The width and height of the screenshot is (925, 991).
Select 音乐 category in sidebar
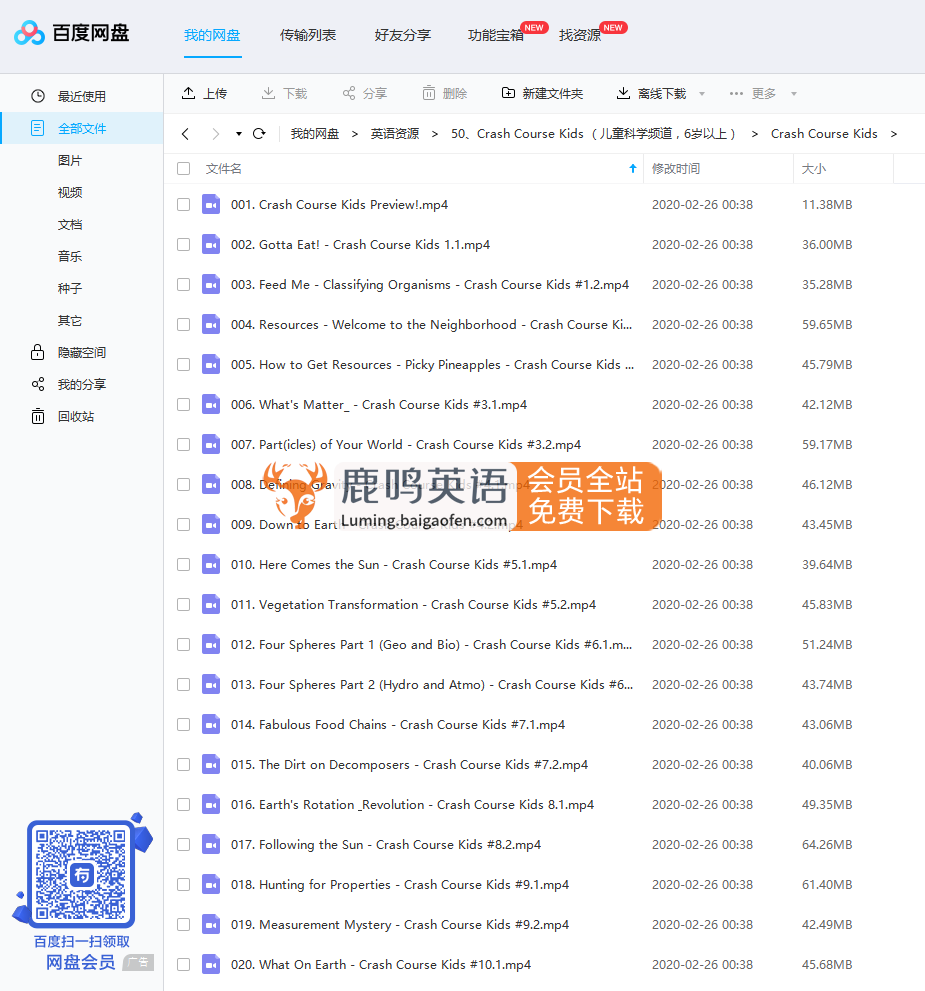click(x=70, y=256)
